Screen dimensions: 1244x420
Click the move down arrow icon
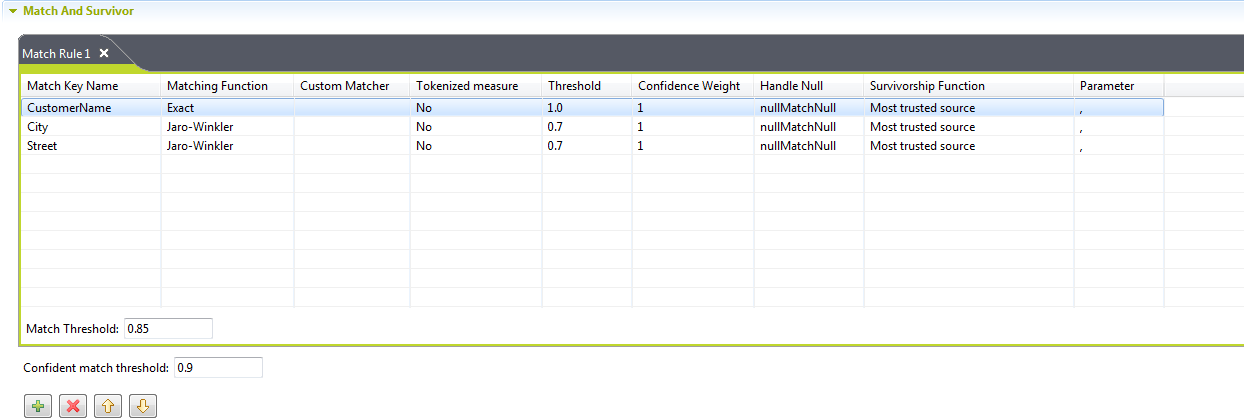[142, 405]
